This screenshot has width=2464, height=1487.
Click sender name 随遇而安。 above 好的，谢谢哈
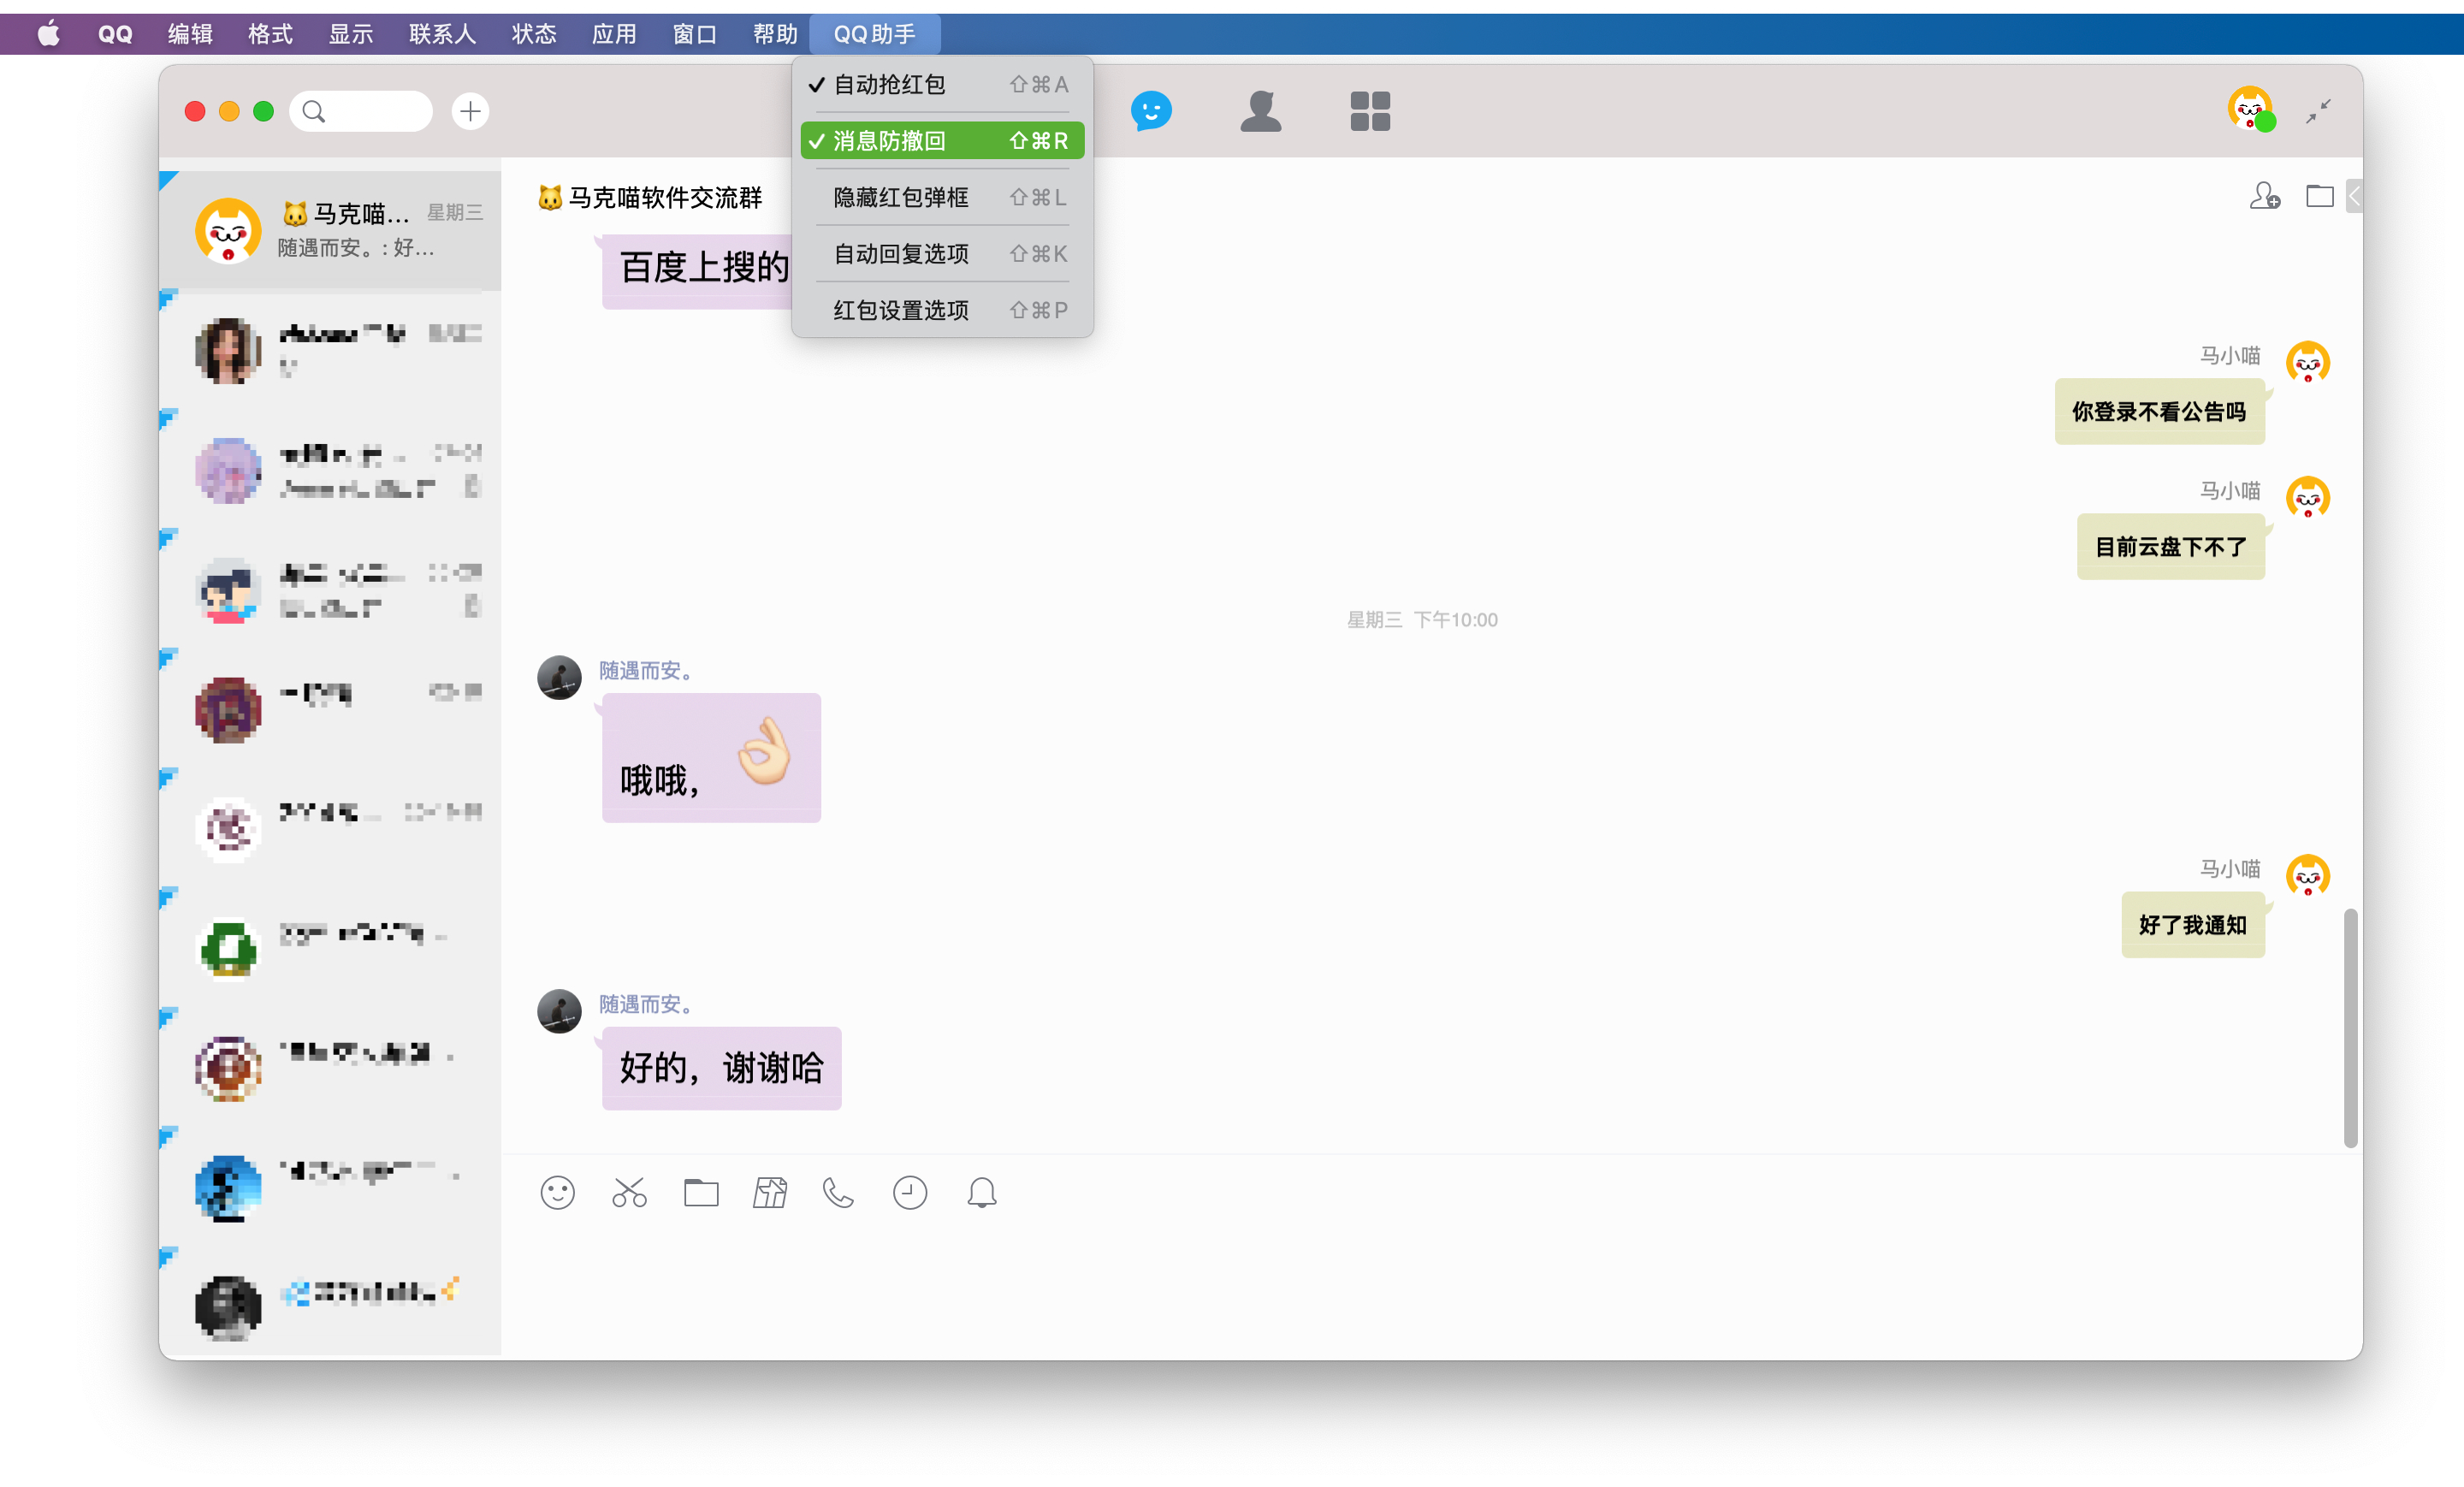click(646, 1004)
